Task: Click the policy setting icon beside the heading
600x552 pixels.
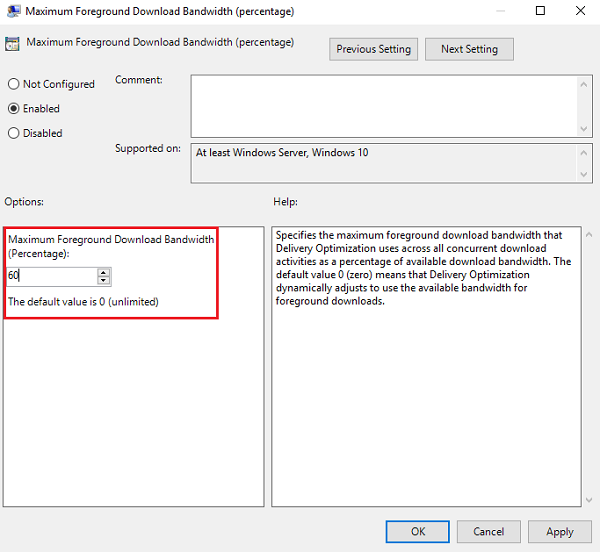Action: pyautogui.click(x=12, y=44)
